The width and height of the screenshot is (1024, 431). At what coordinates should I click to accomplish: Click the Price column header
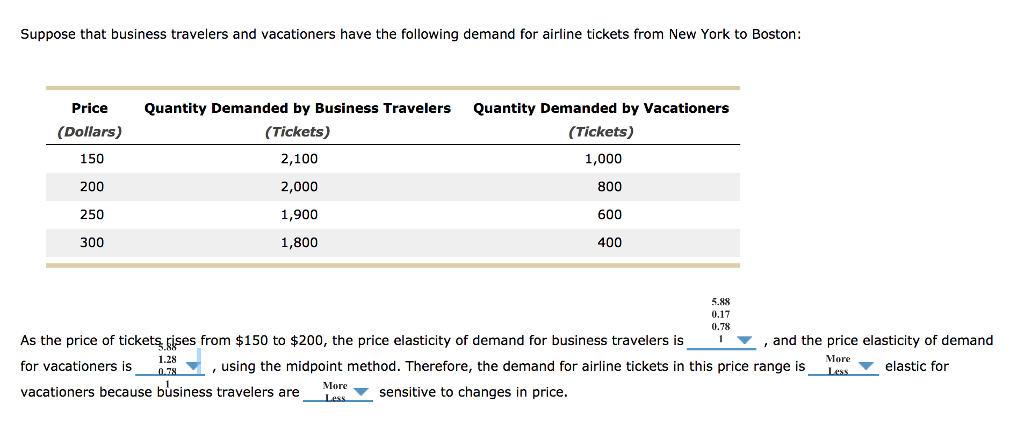pyautogui.click(x=90, y=108)
